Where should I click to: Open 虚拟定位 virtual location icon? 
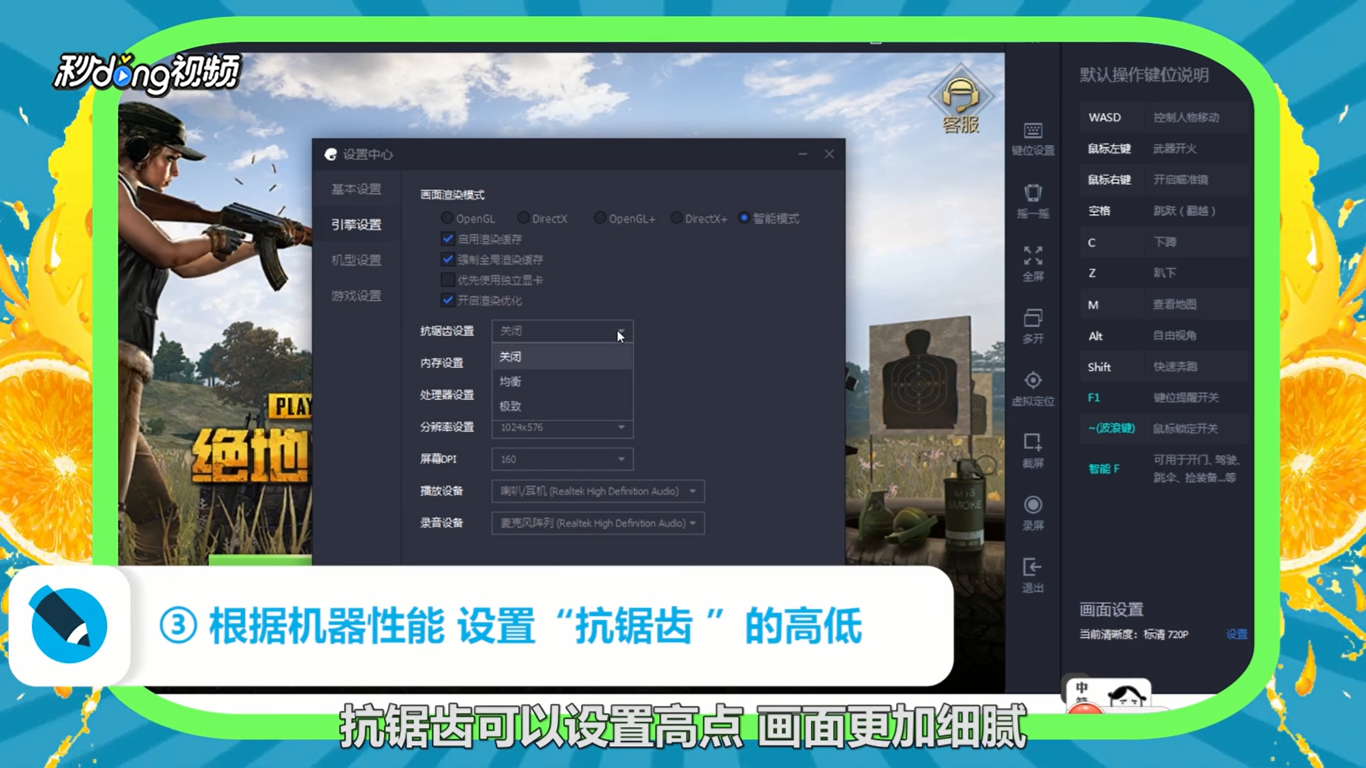coord(1033,389)
